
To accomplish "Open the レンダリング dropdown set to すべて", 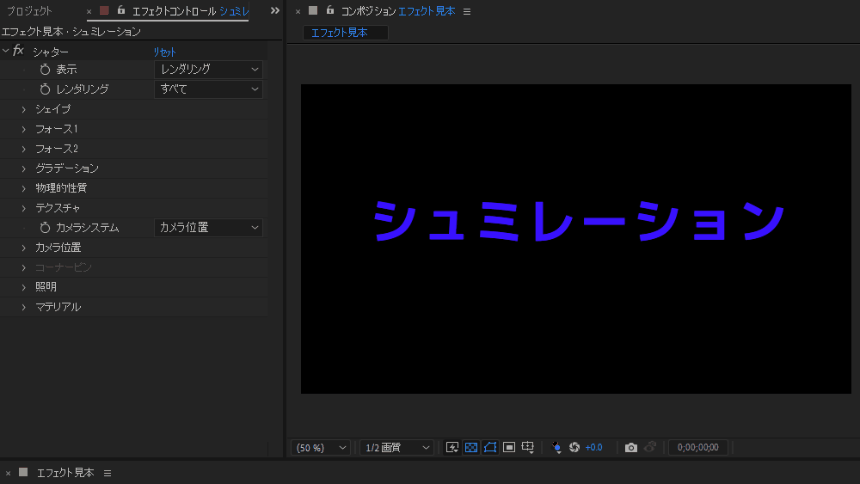I will [x=208, y=89].
